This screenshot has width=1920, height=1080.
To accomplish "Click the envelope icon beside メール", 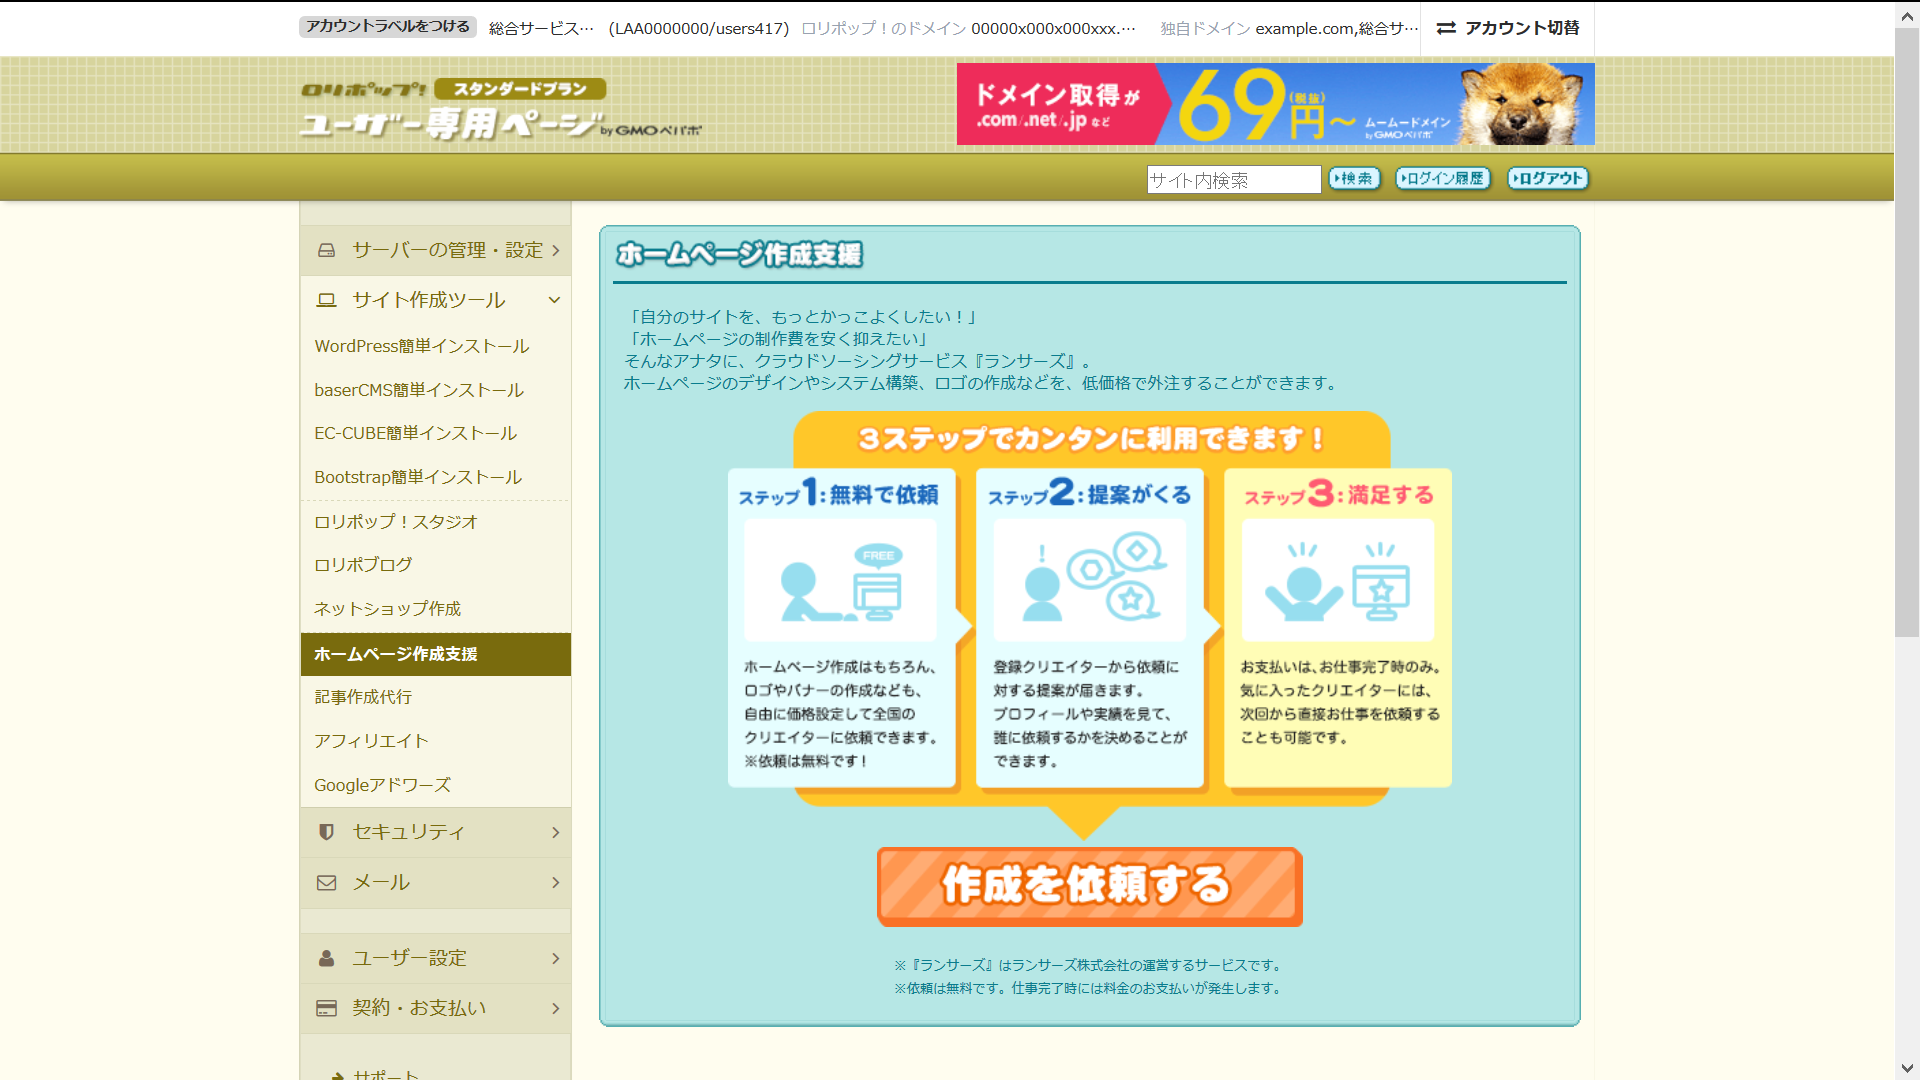I will pos(326,883).
